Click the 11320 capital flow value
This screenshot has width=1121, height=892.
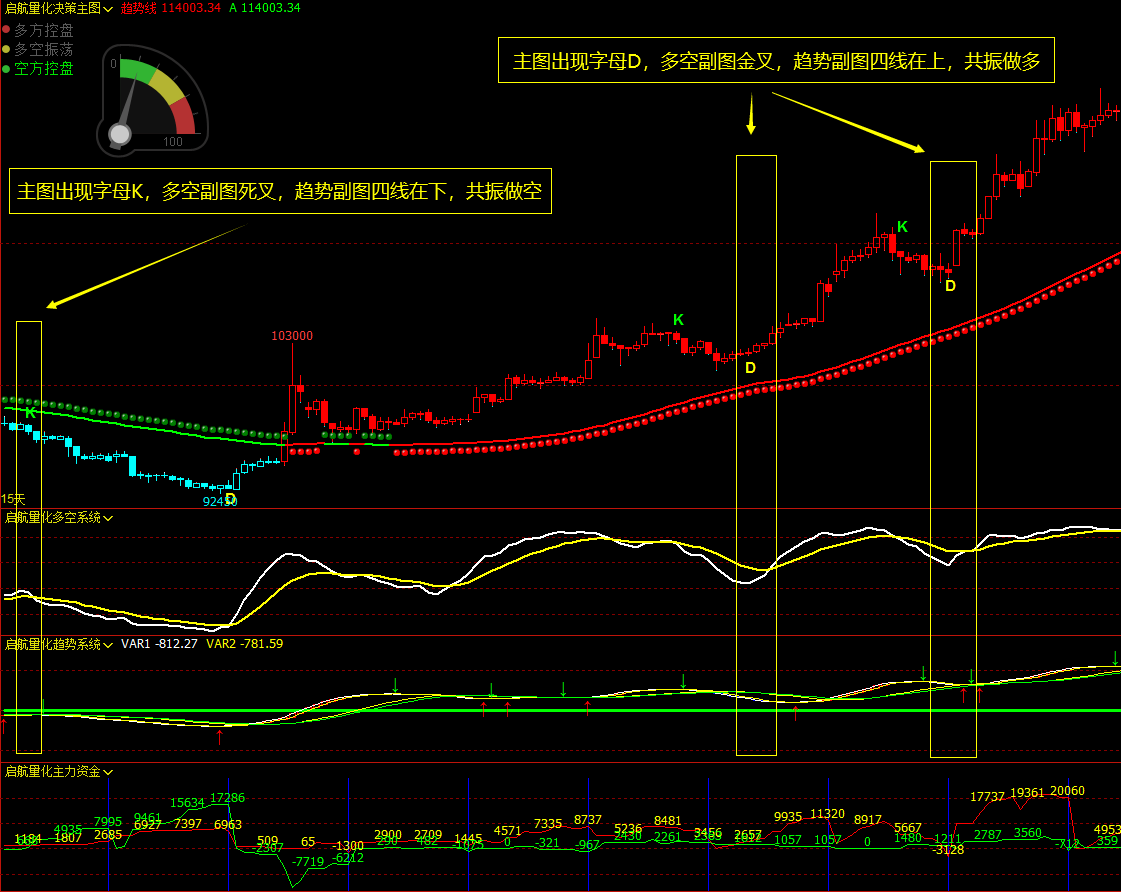827,814
